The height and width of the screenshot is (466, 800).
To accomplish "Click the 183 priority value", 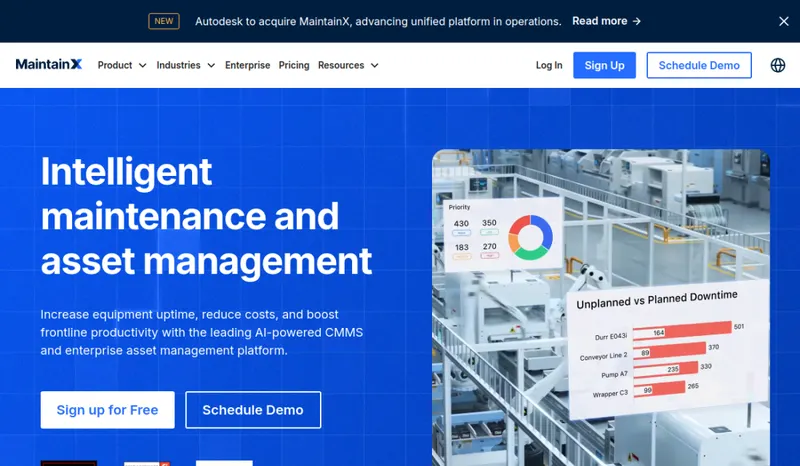I will pos(462,247).
